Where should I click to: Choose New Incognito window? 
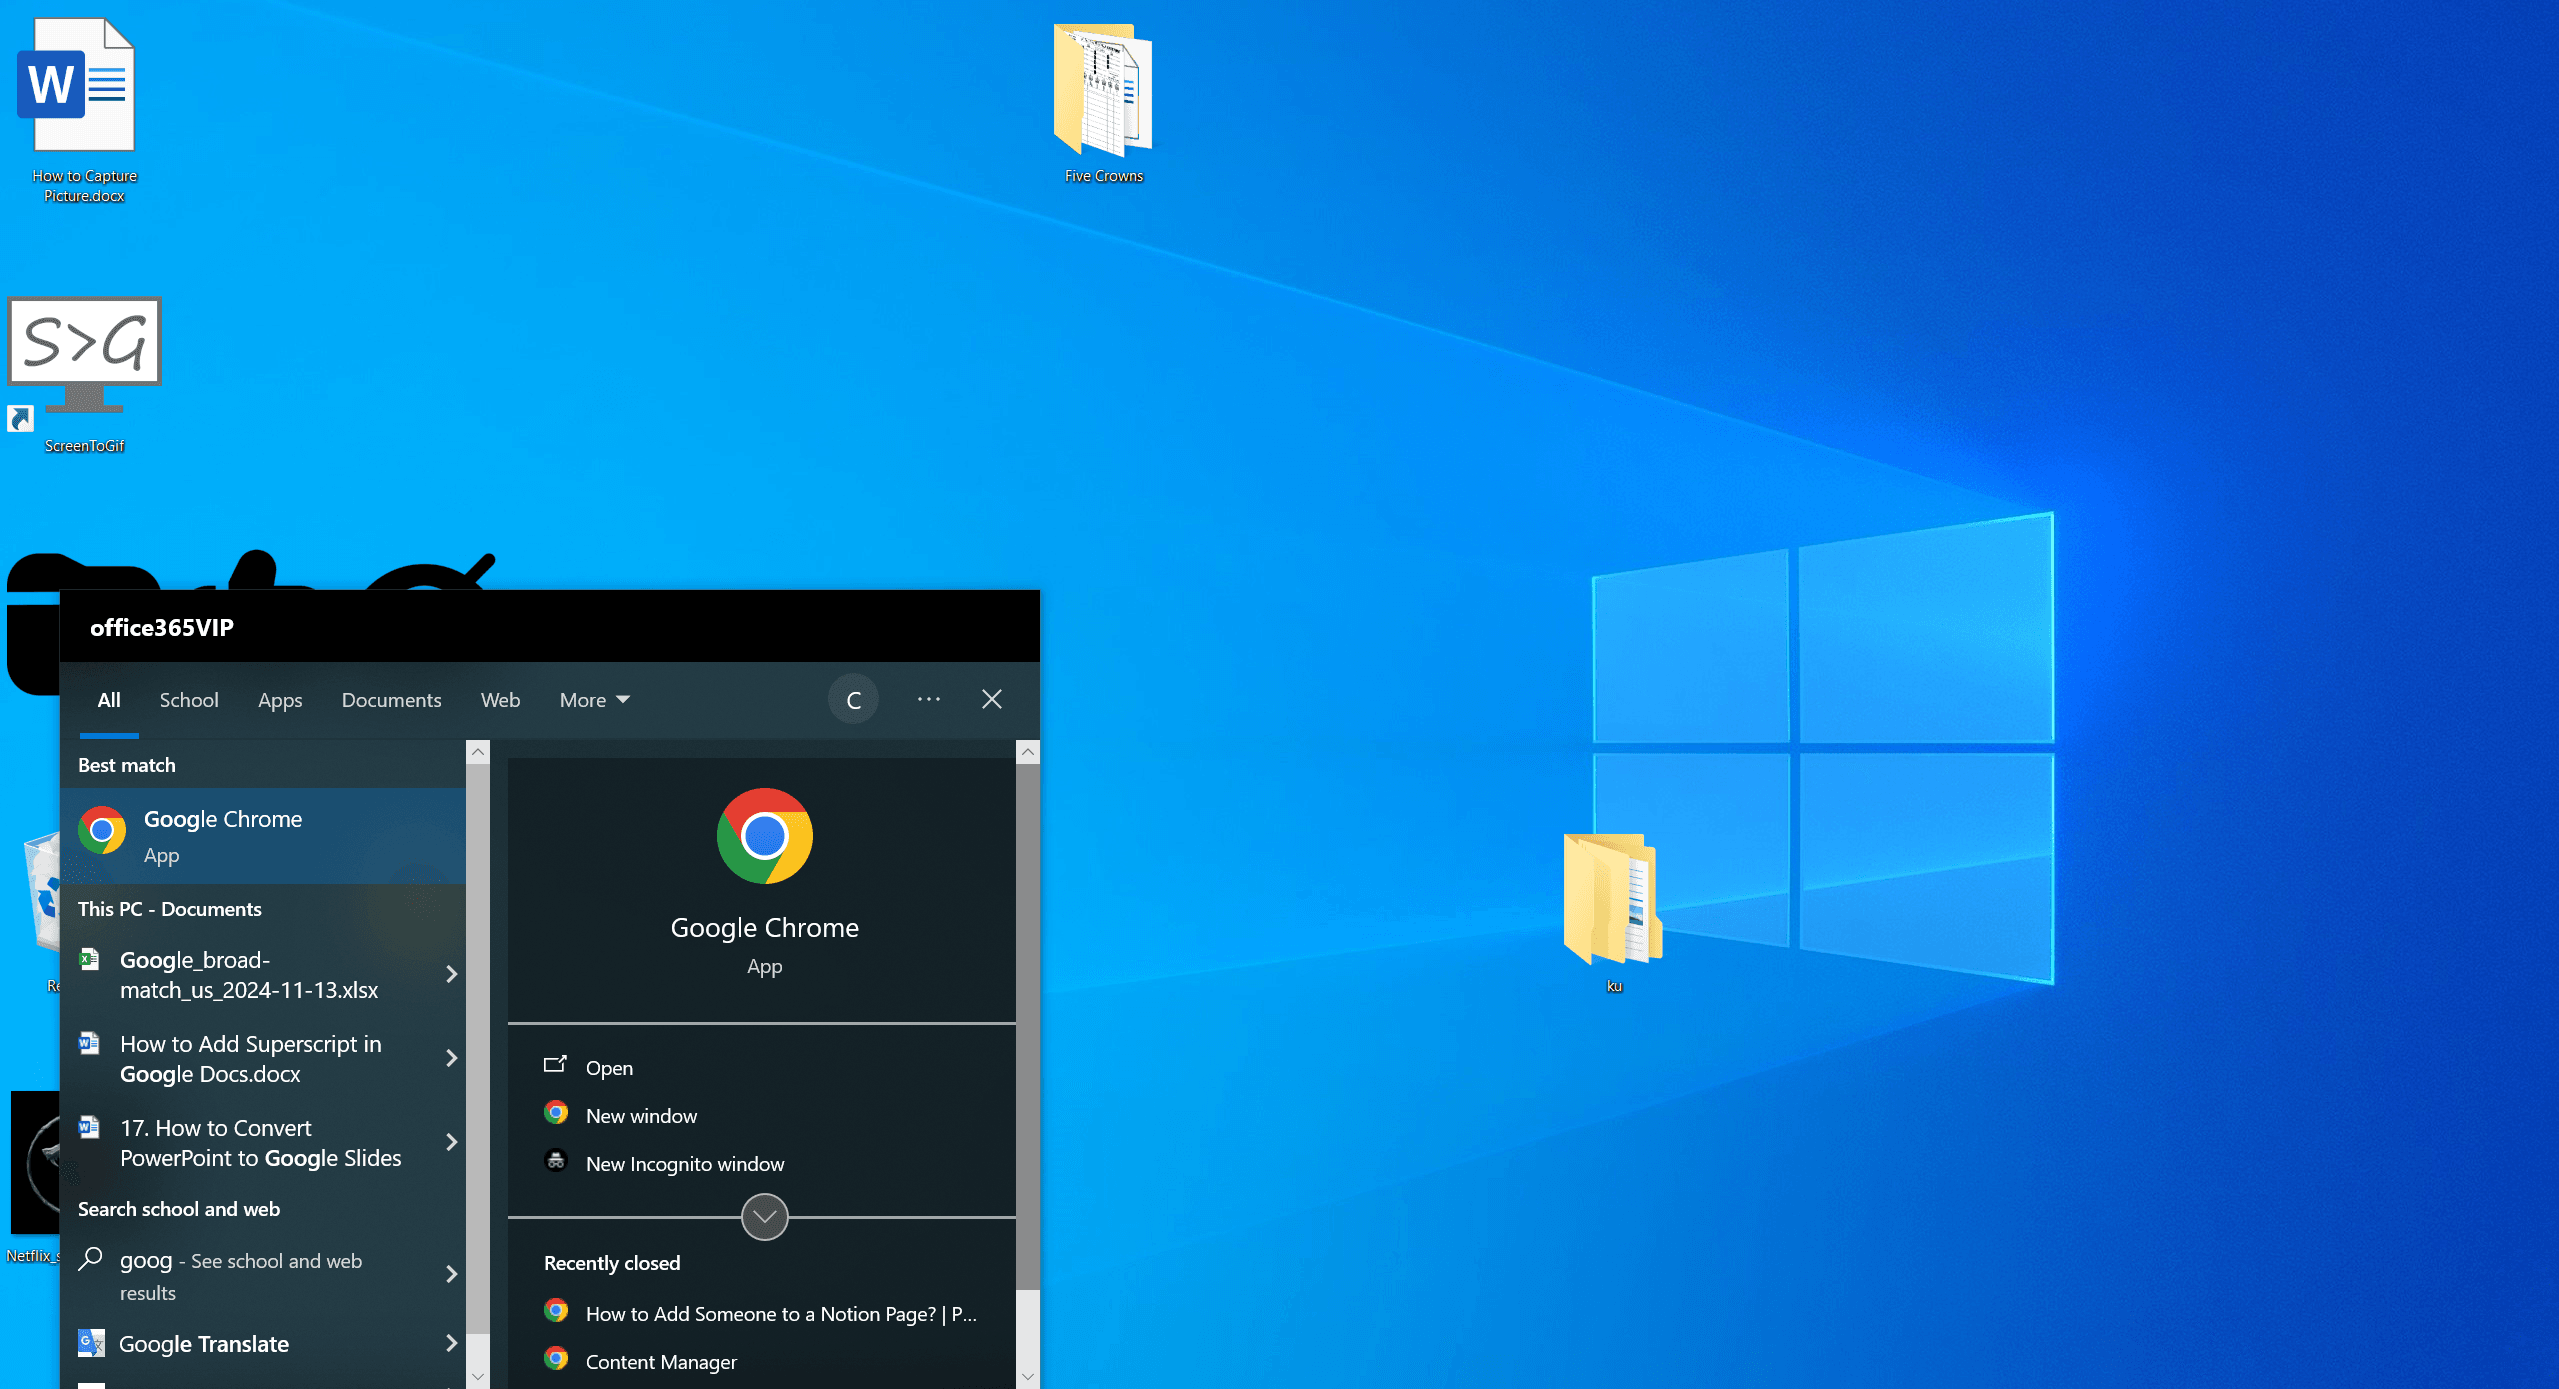click(685, 1164)
